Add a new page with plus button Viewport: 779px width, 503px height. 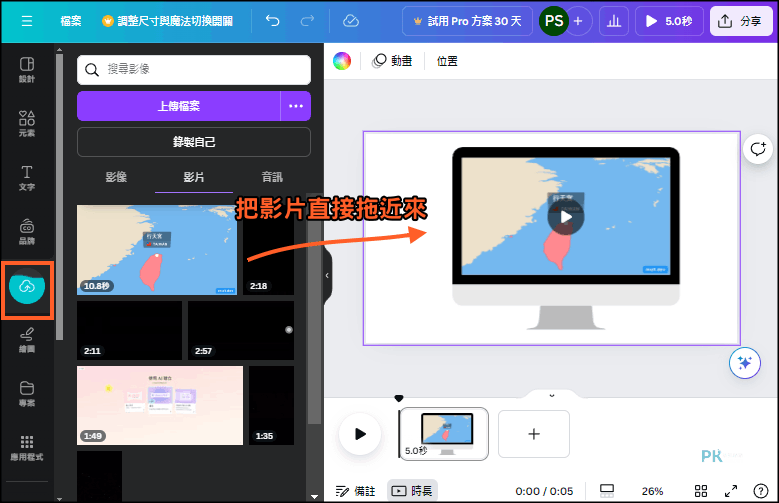(534, 434)
